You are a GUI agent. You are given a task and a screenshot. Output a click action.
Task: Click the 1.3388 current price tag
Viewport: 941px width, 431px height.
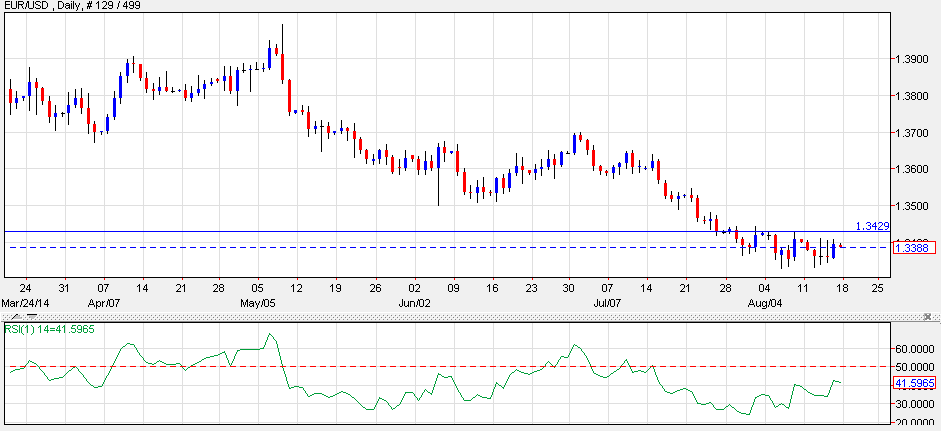click(913, 247)
